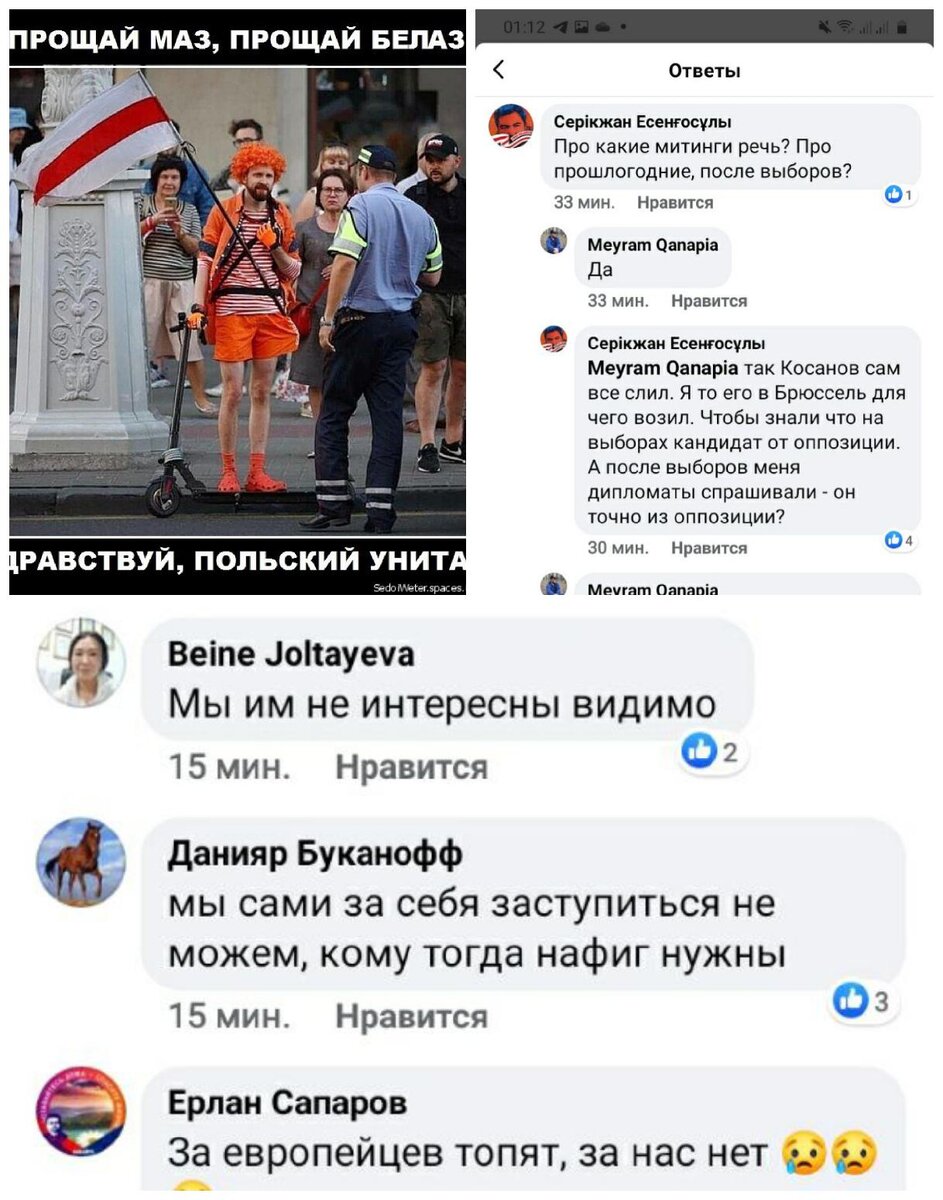View like count on Beine Joltayeva's comment
Screen dimensions: 943x1200
(x=710, y=752)
